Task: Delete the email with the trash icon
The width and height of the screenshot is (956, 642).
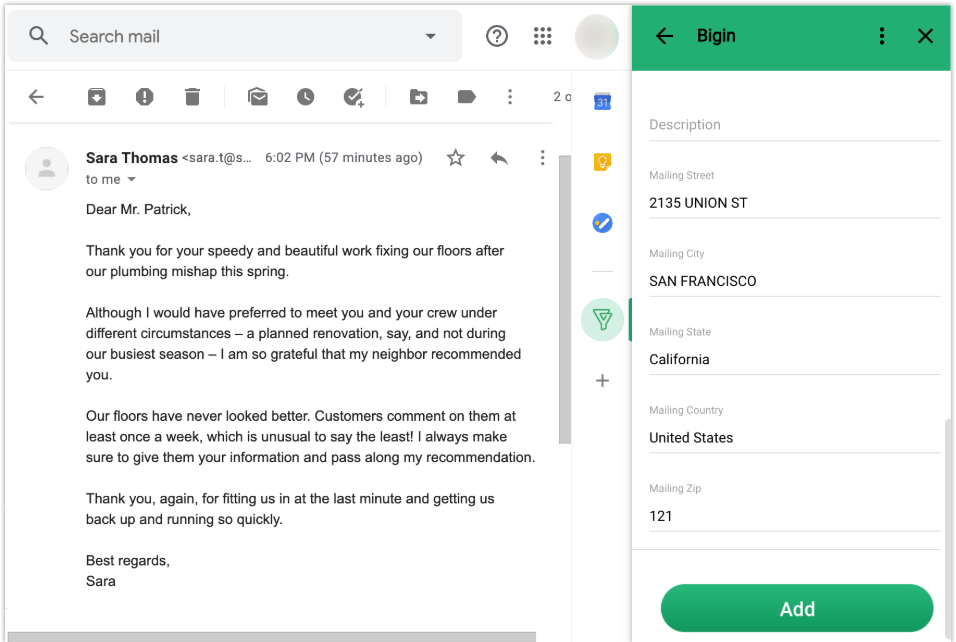Action: [x=192, y=96]
